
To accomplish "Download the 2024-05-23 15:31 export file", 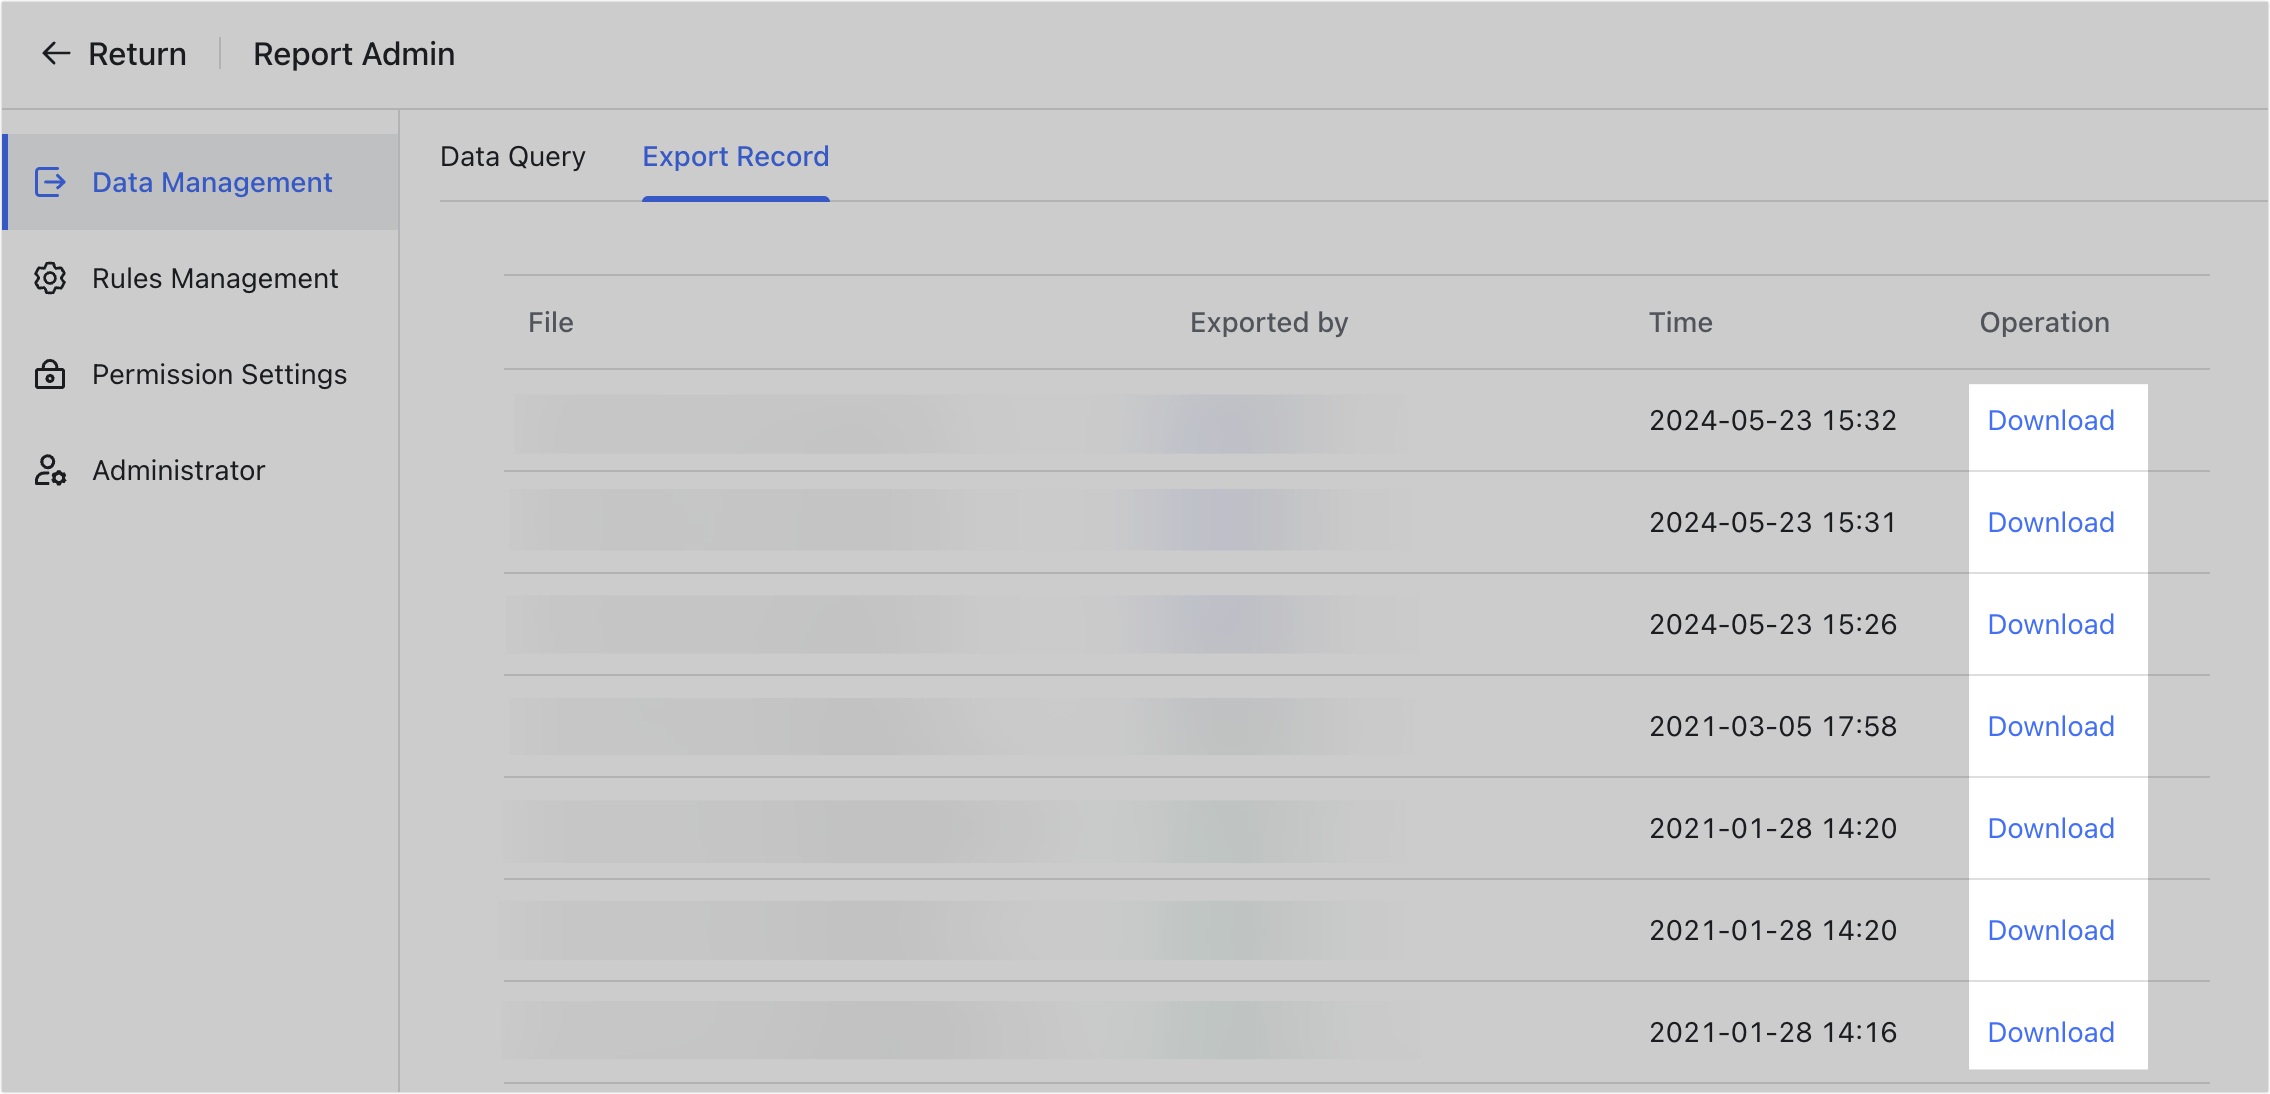I will pos(2051,522).
